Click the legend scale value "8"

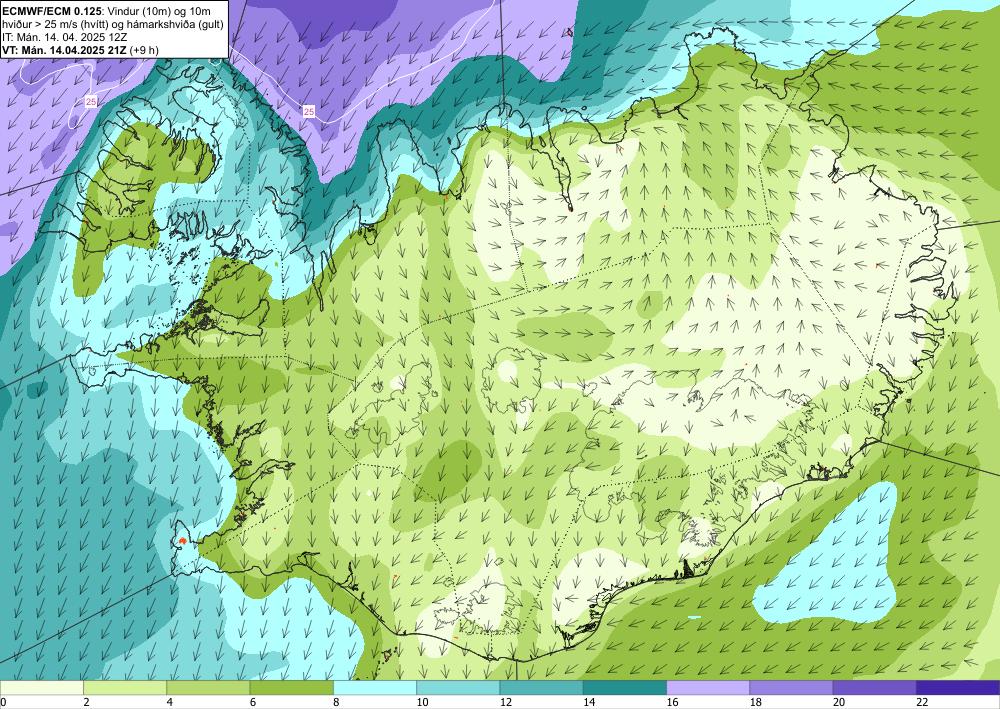tap(336, 702)
